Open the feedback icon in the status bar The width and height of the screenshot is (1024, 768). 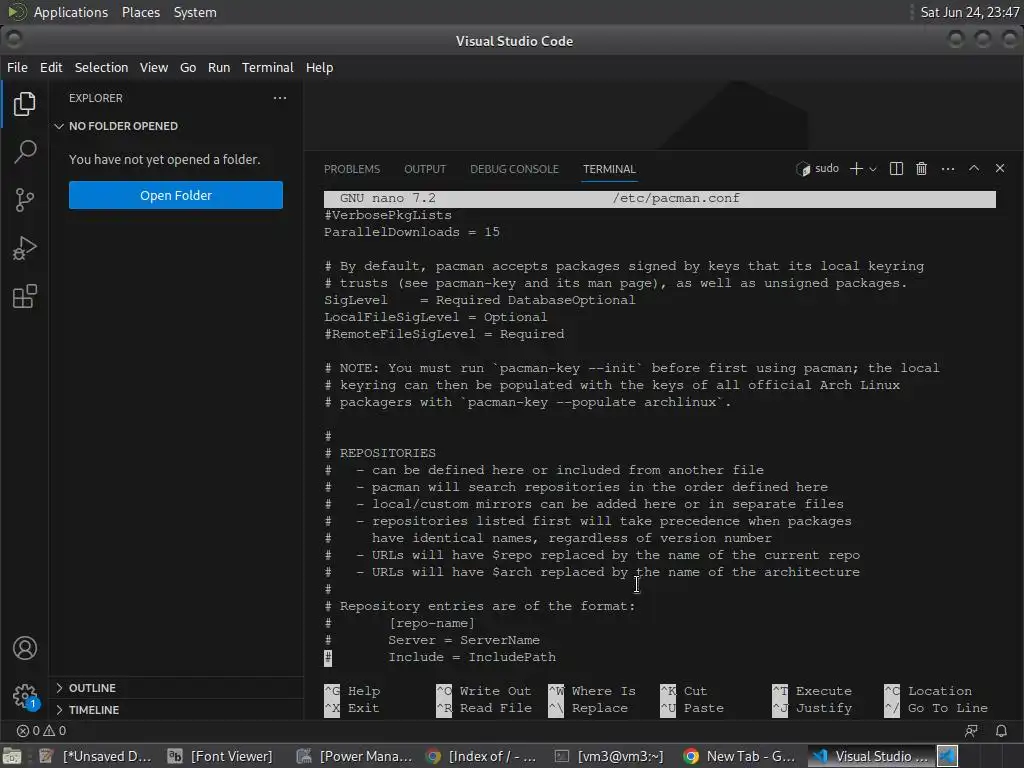[x=971, y=731]
